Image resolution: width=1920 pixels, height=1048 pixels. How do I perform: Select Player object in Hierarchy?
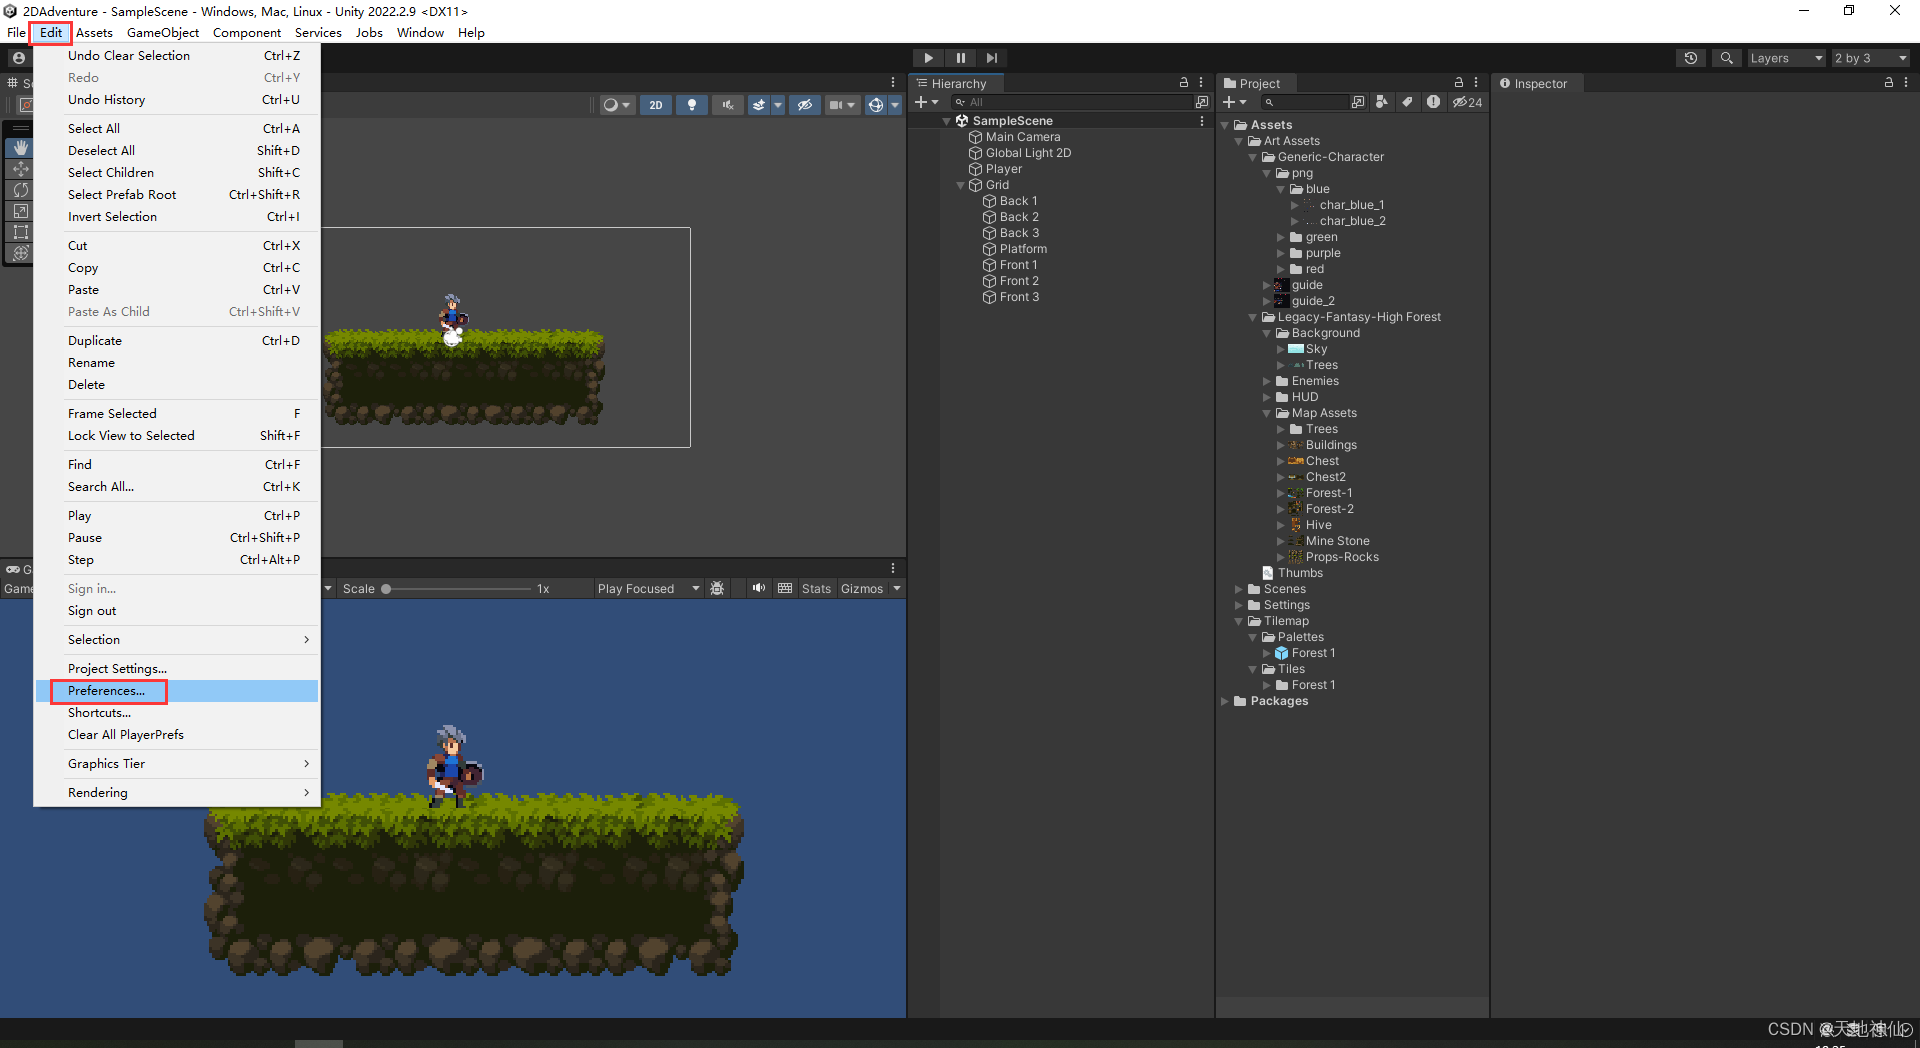[x=1003, y=169]
